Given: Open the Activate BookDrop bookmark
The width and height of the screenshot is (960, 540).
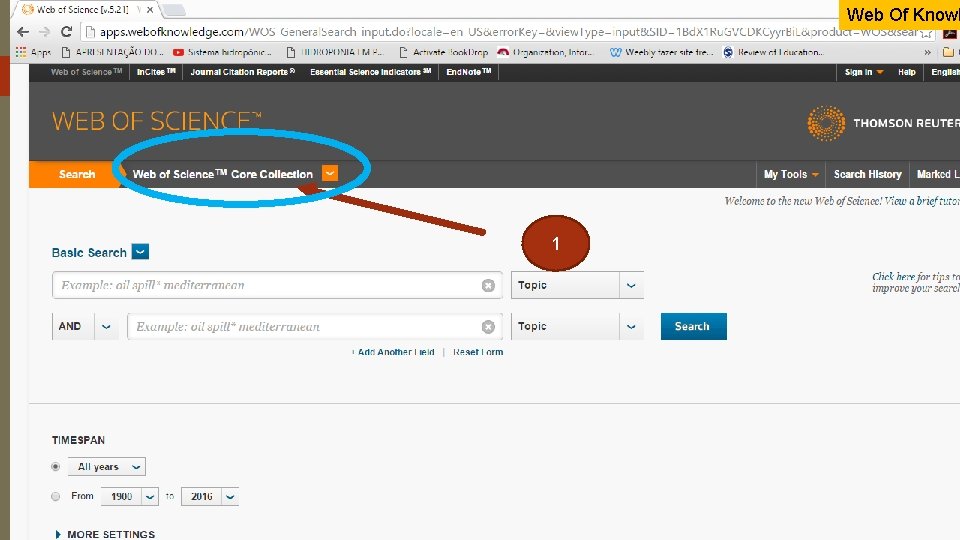Looking at the screenshot, I should 443,53.
